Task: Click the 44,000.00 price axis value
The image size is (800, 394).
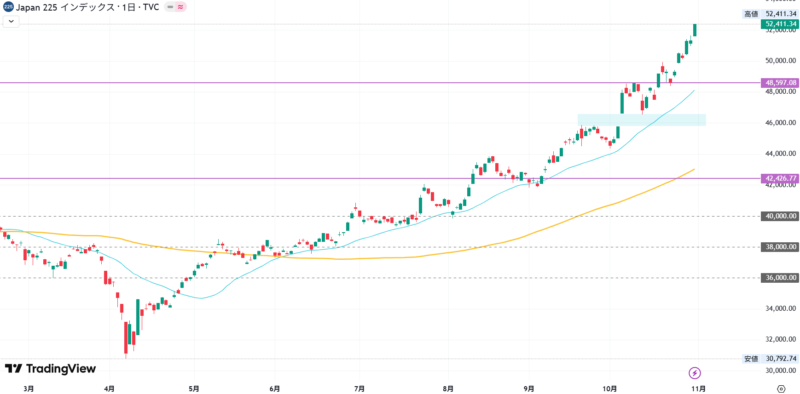Action: pos(781,154)
